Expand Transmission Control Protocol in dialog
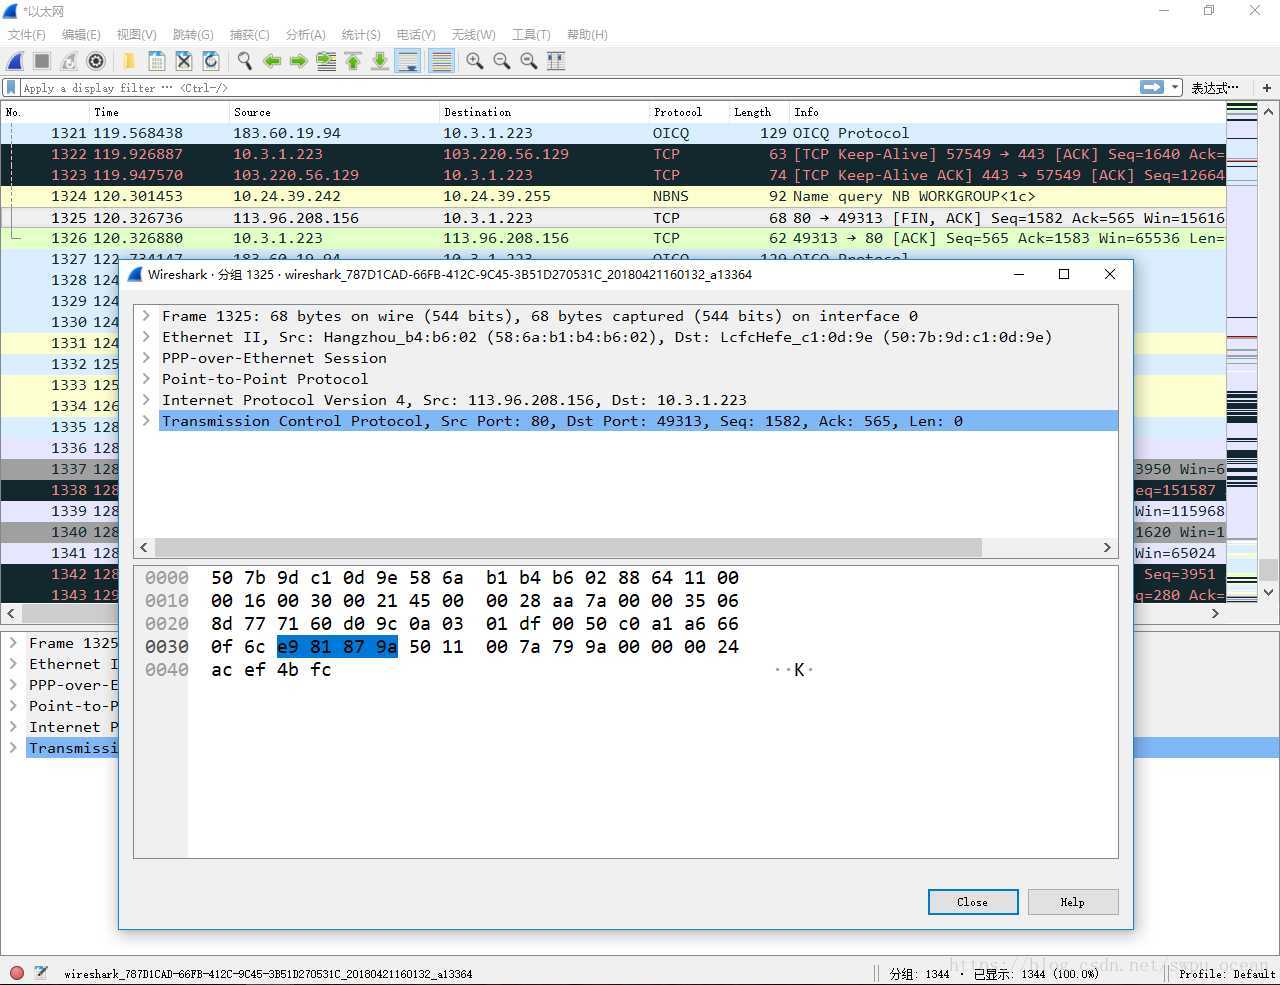This screenshot has width=1280, height=985. [x=147, y=421]
